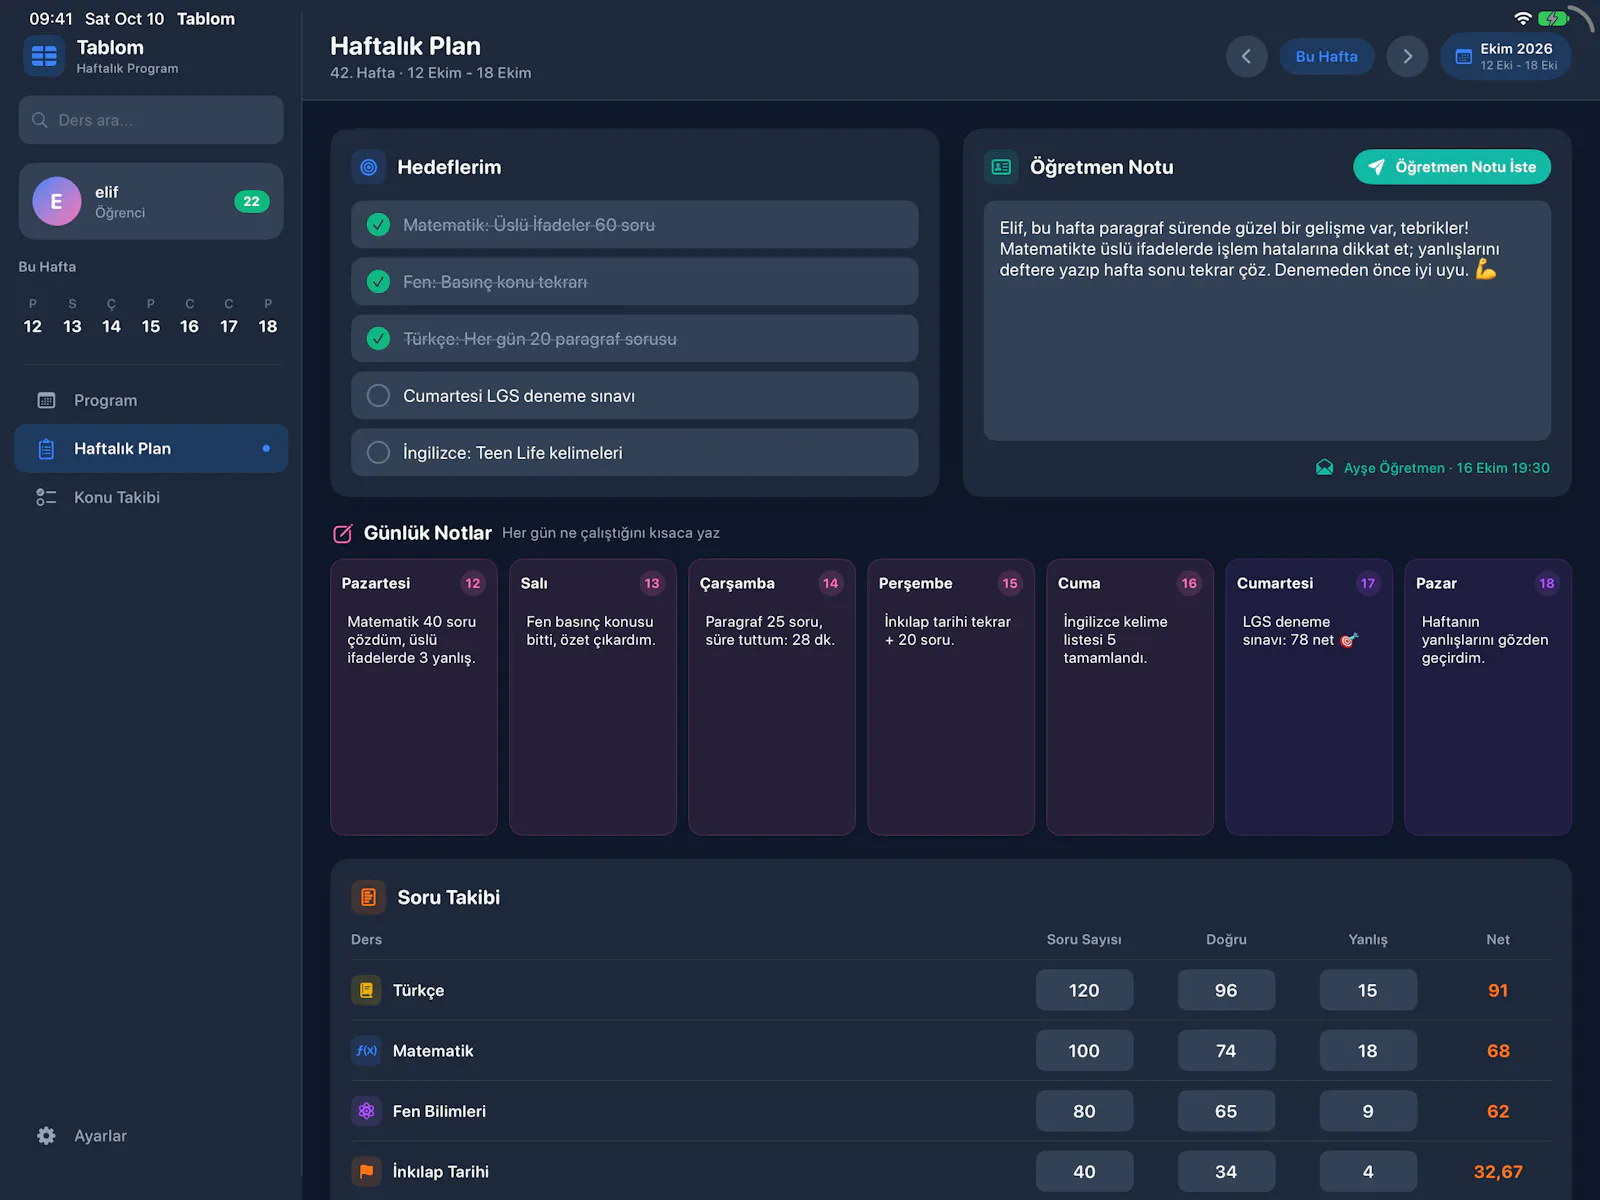This screenshot has height=1200, width=1600.
Task: Click the Öğretmen Notu card icon
Action: pyautogui.click(x=1001, y=167)
